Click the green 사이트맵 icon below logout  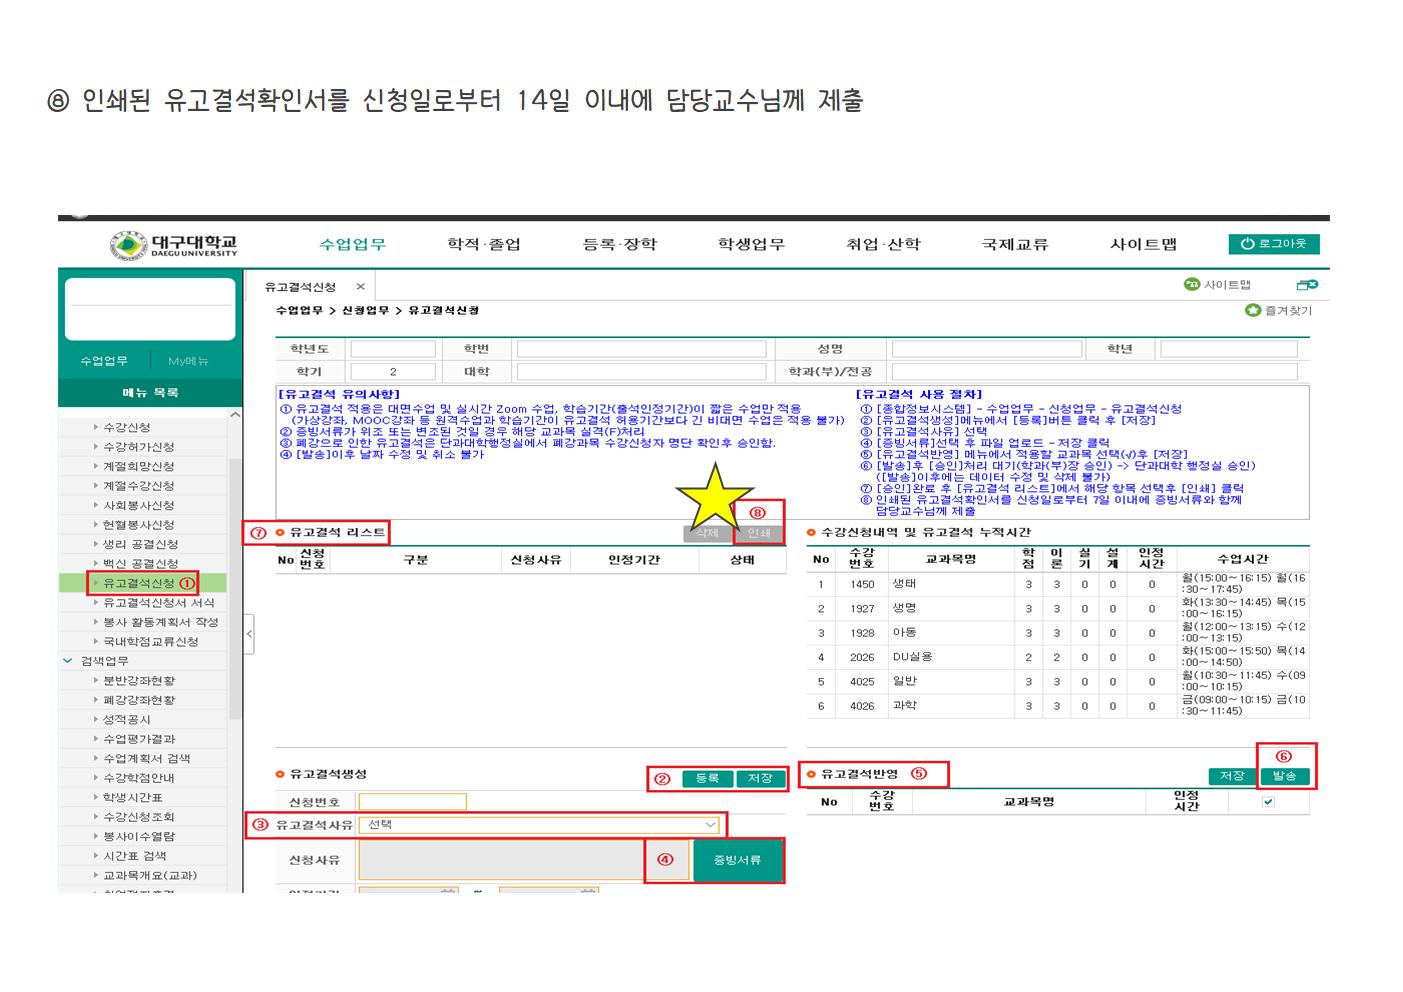click(1191, 285)
